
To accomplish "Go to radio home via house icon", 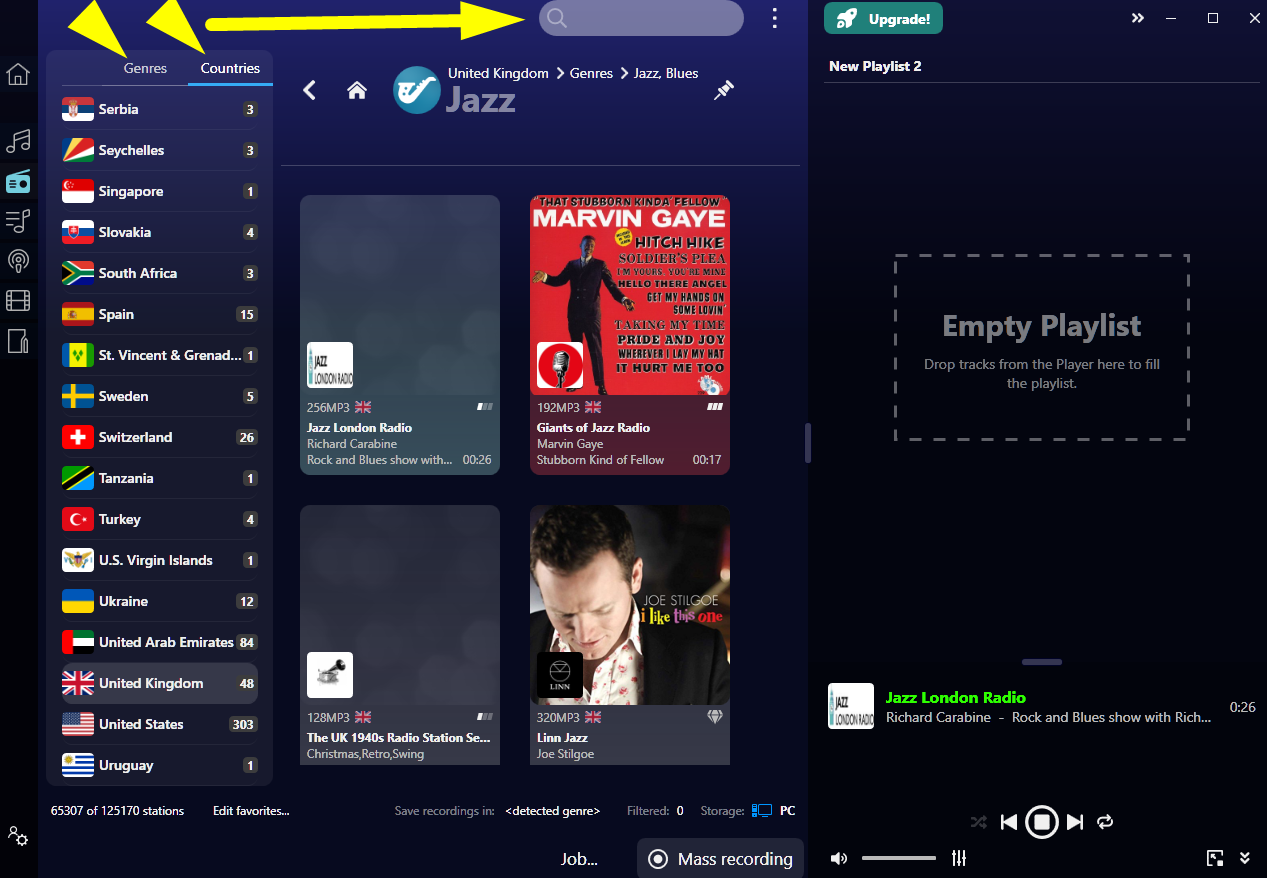I will coord(357,90).
